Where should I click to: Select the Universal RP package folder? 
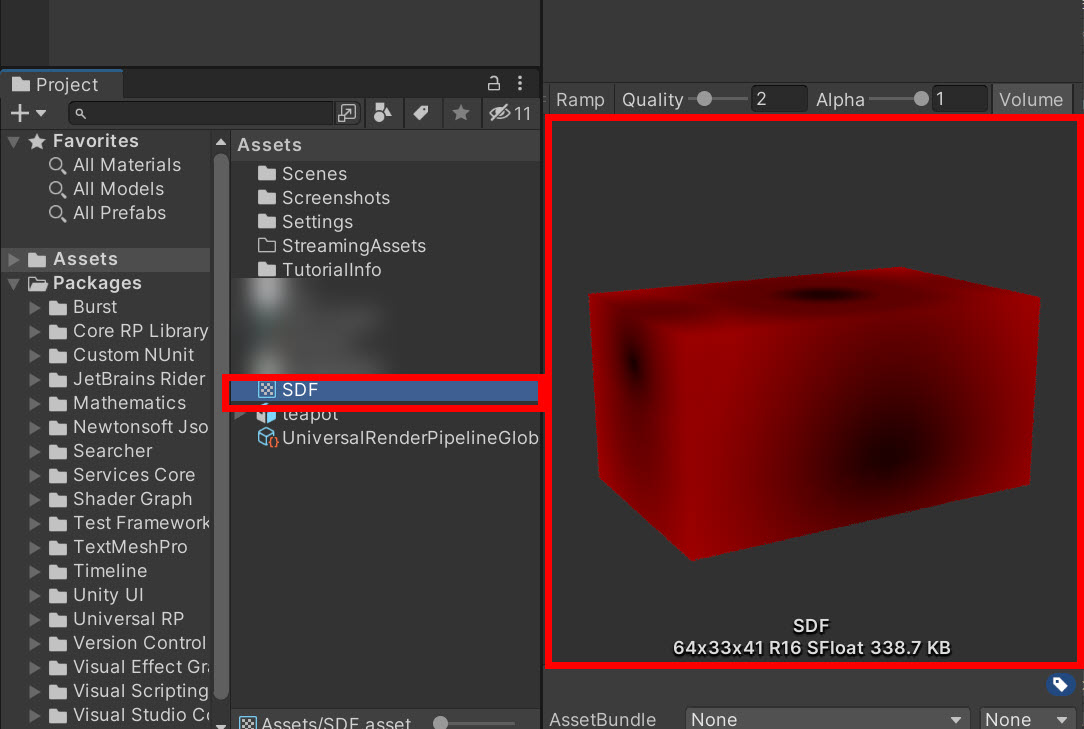pyautogui.click(x=117, y=619)
